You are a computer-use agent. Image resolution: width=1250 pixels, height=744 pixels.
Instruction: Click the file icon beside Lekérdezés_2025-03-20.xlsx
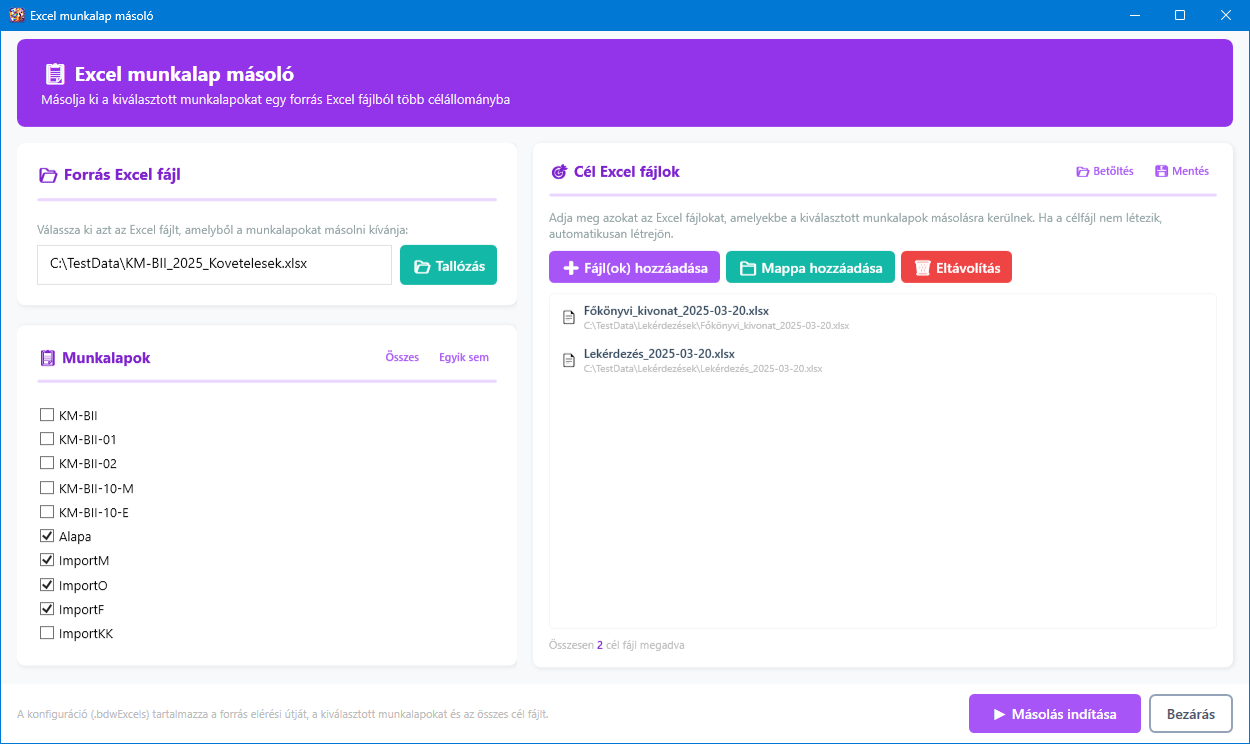569,360
